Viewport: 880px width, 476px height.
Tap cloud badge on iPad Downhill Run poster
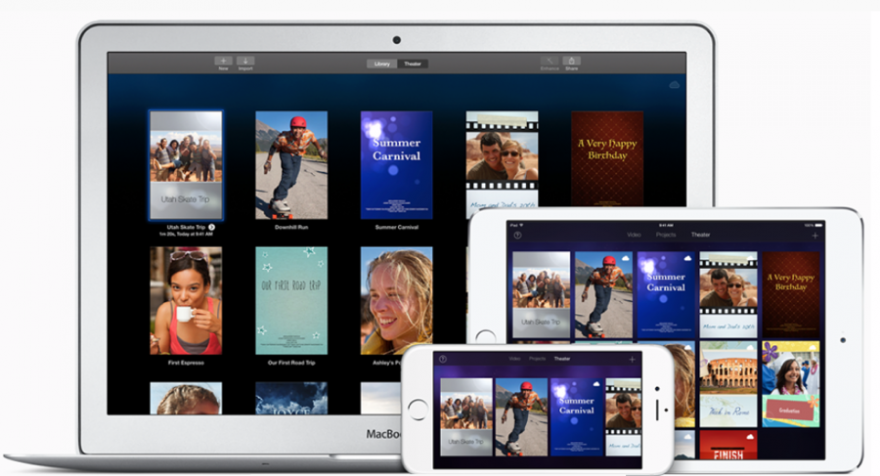point(625,259)
